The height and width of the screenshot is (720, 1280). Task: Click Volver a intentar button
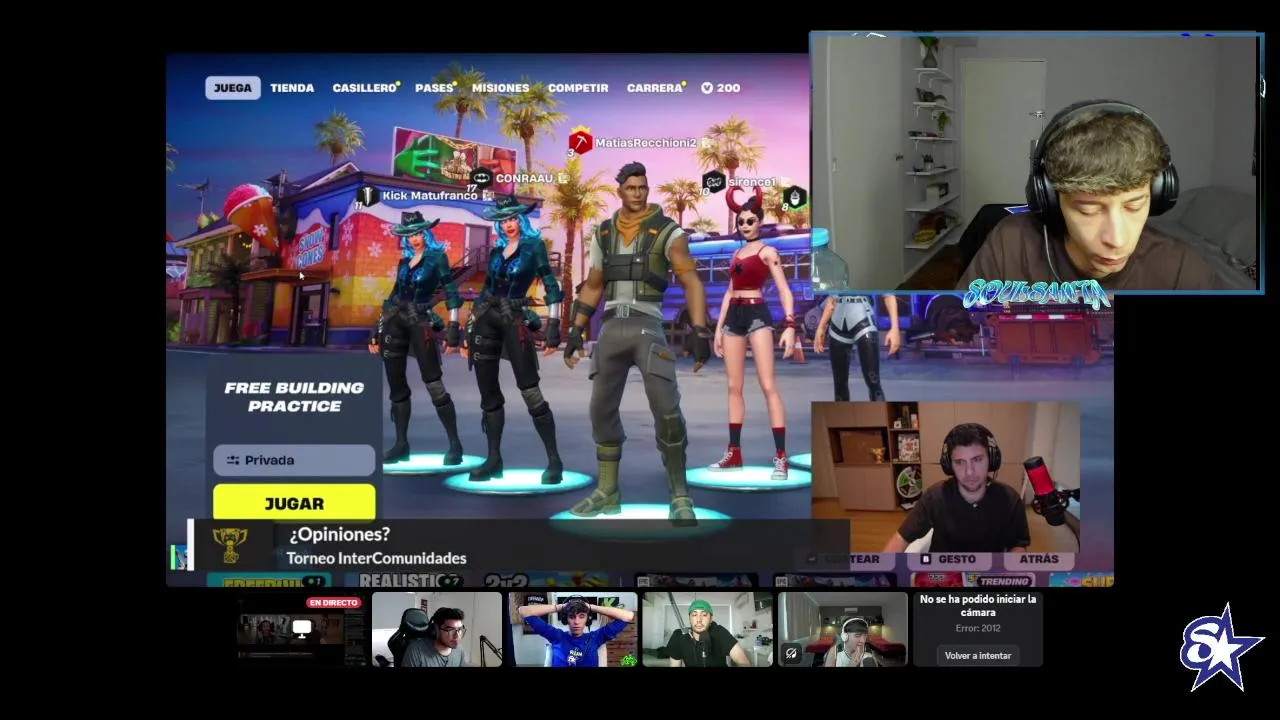tap(978, 655)
